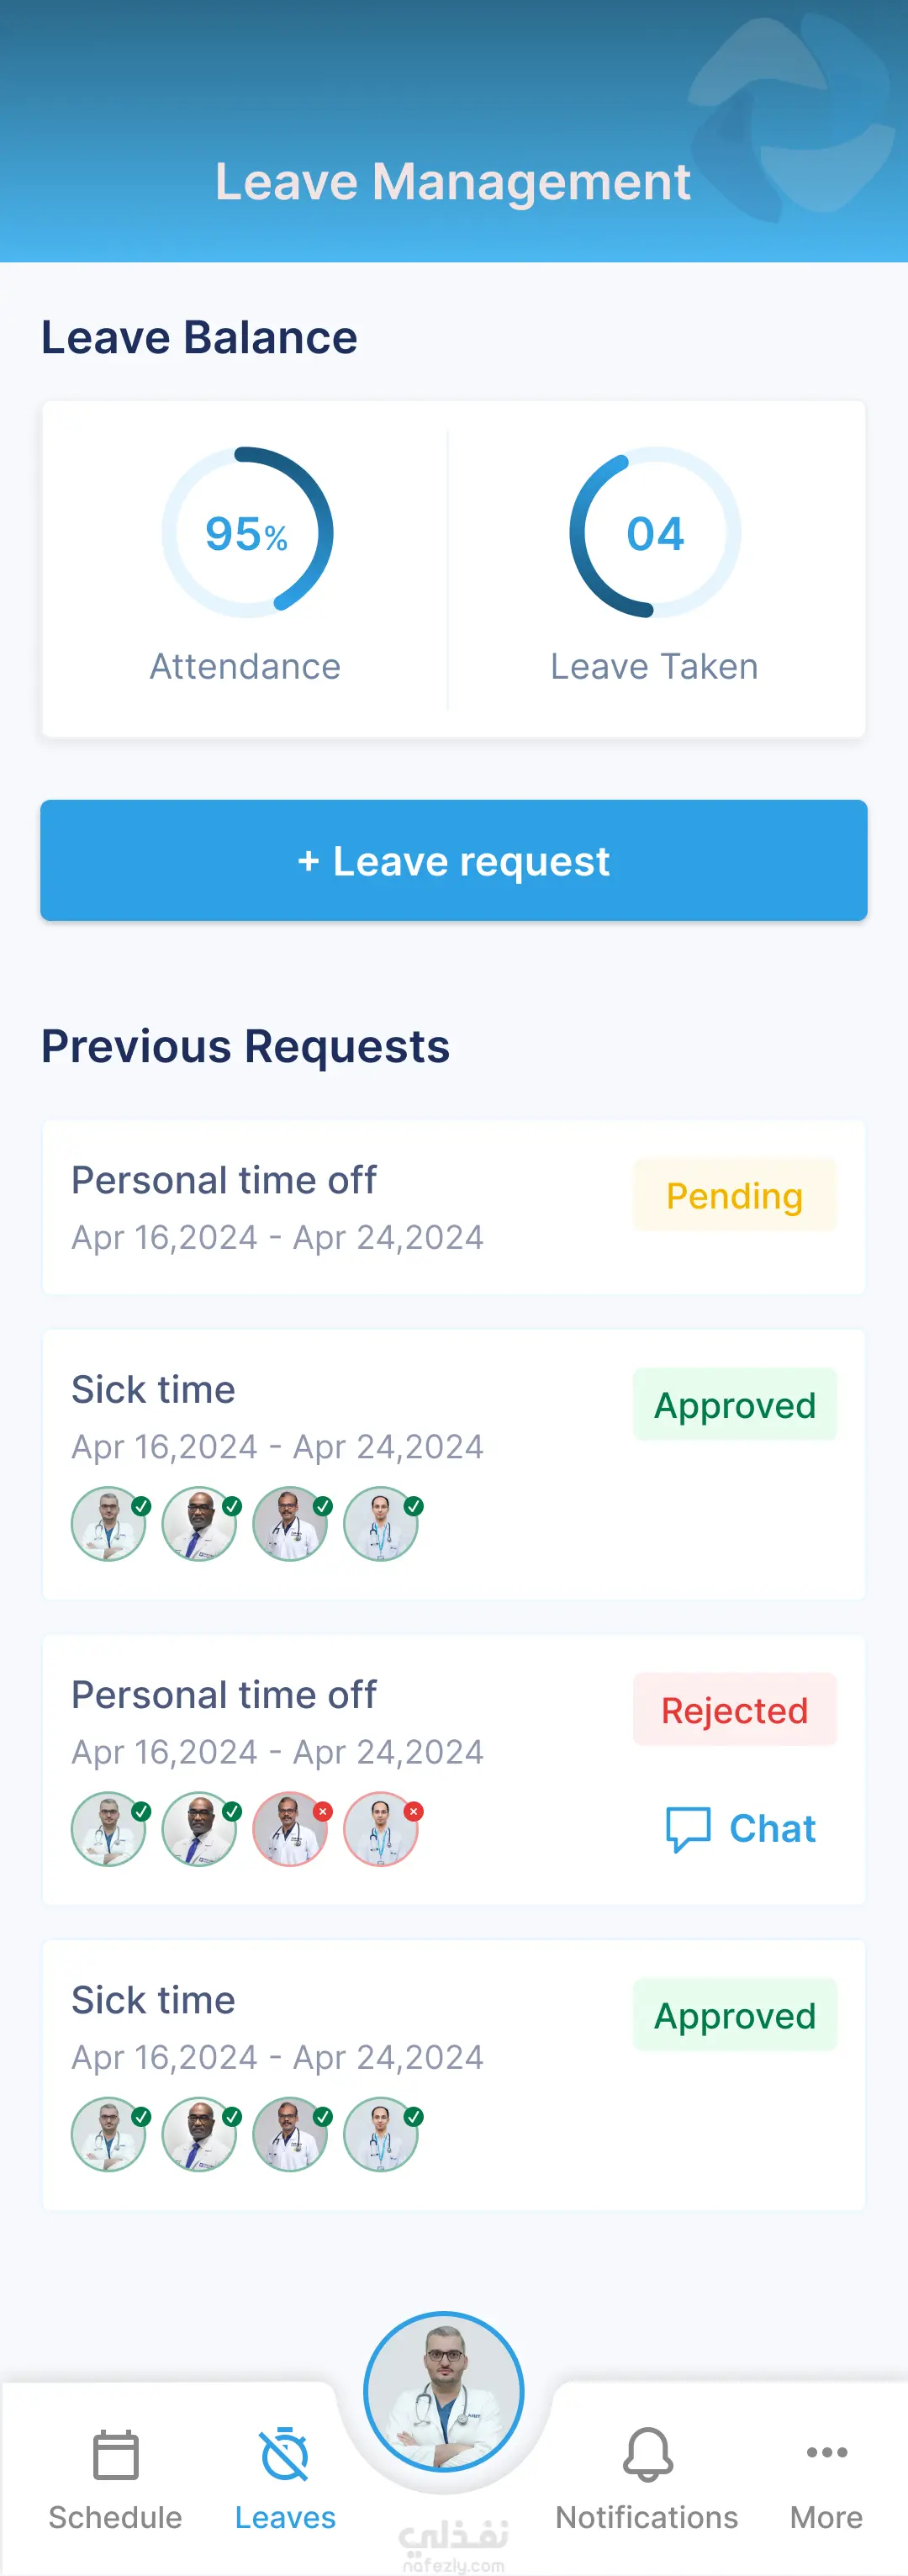Tap the More three-dots icon
Viewport: 908px width, 2576px height.
coord(826,2452)
